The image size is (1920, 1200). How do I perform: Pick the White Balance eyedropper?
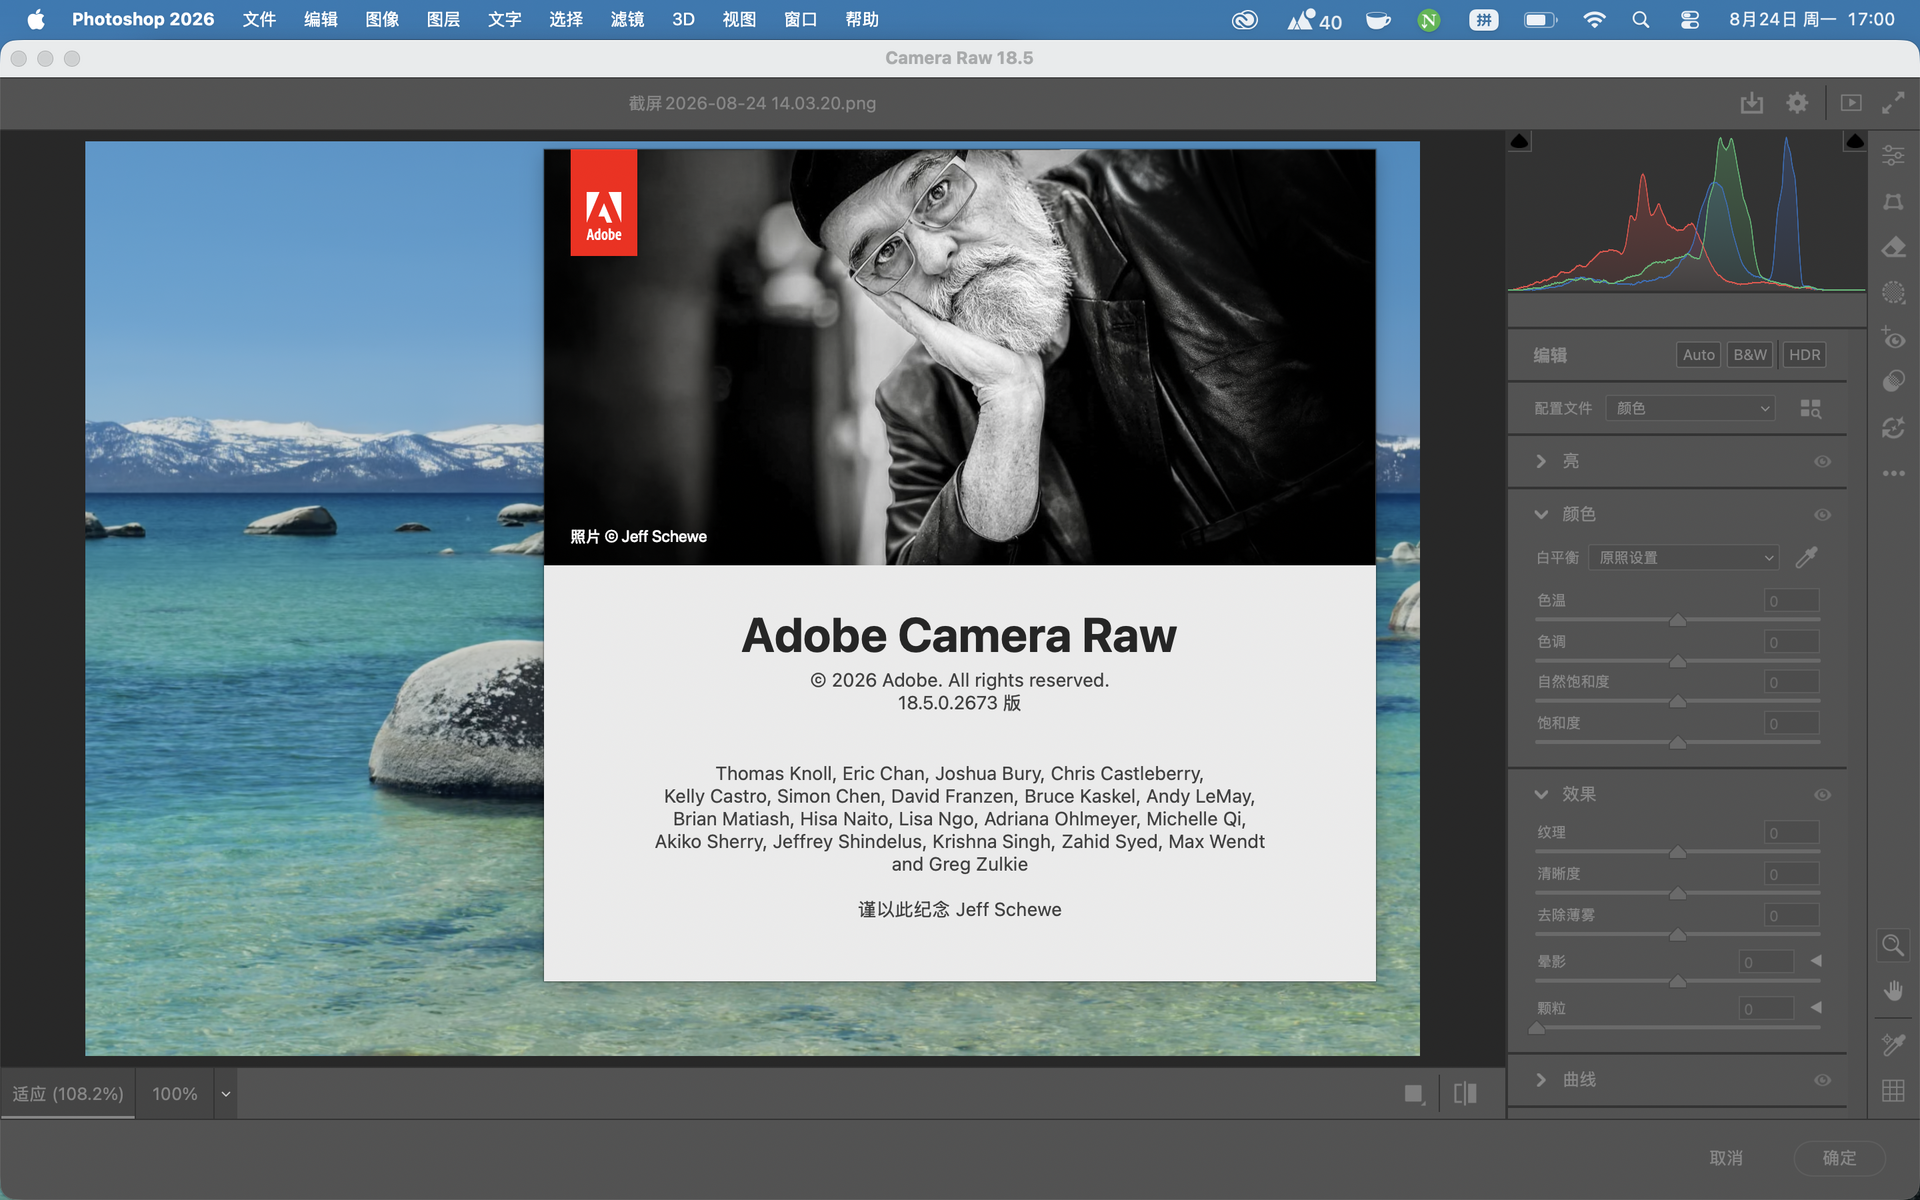pyautogui.click(x=1806, y=557)
